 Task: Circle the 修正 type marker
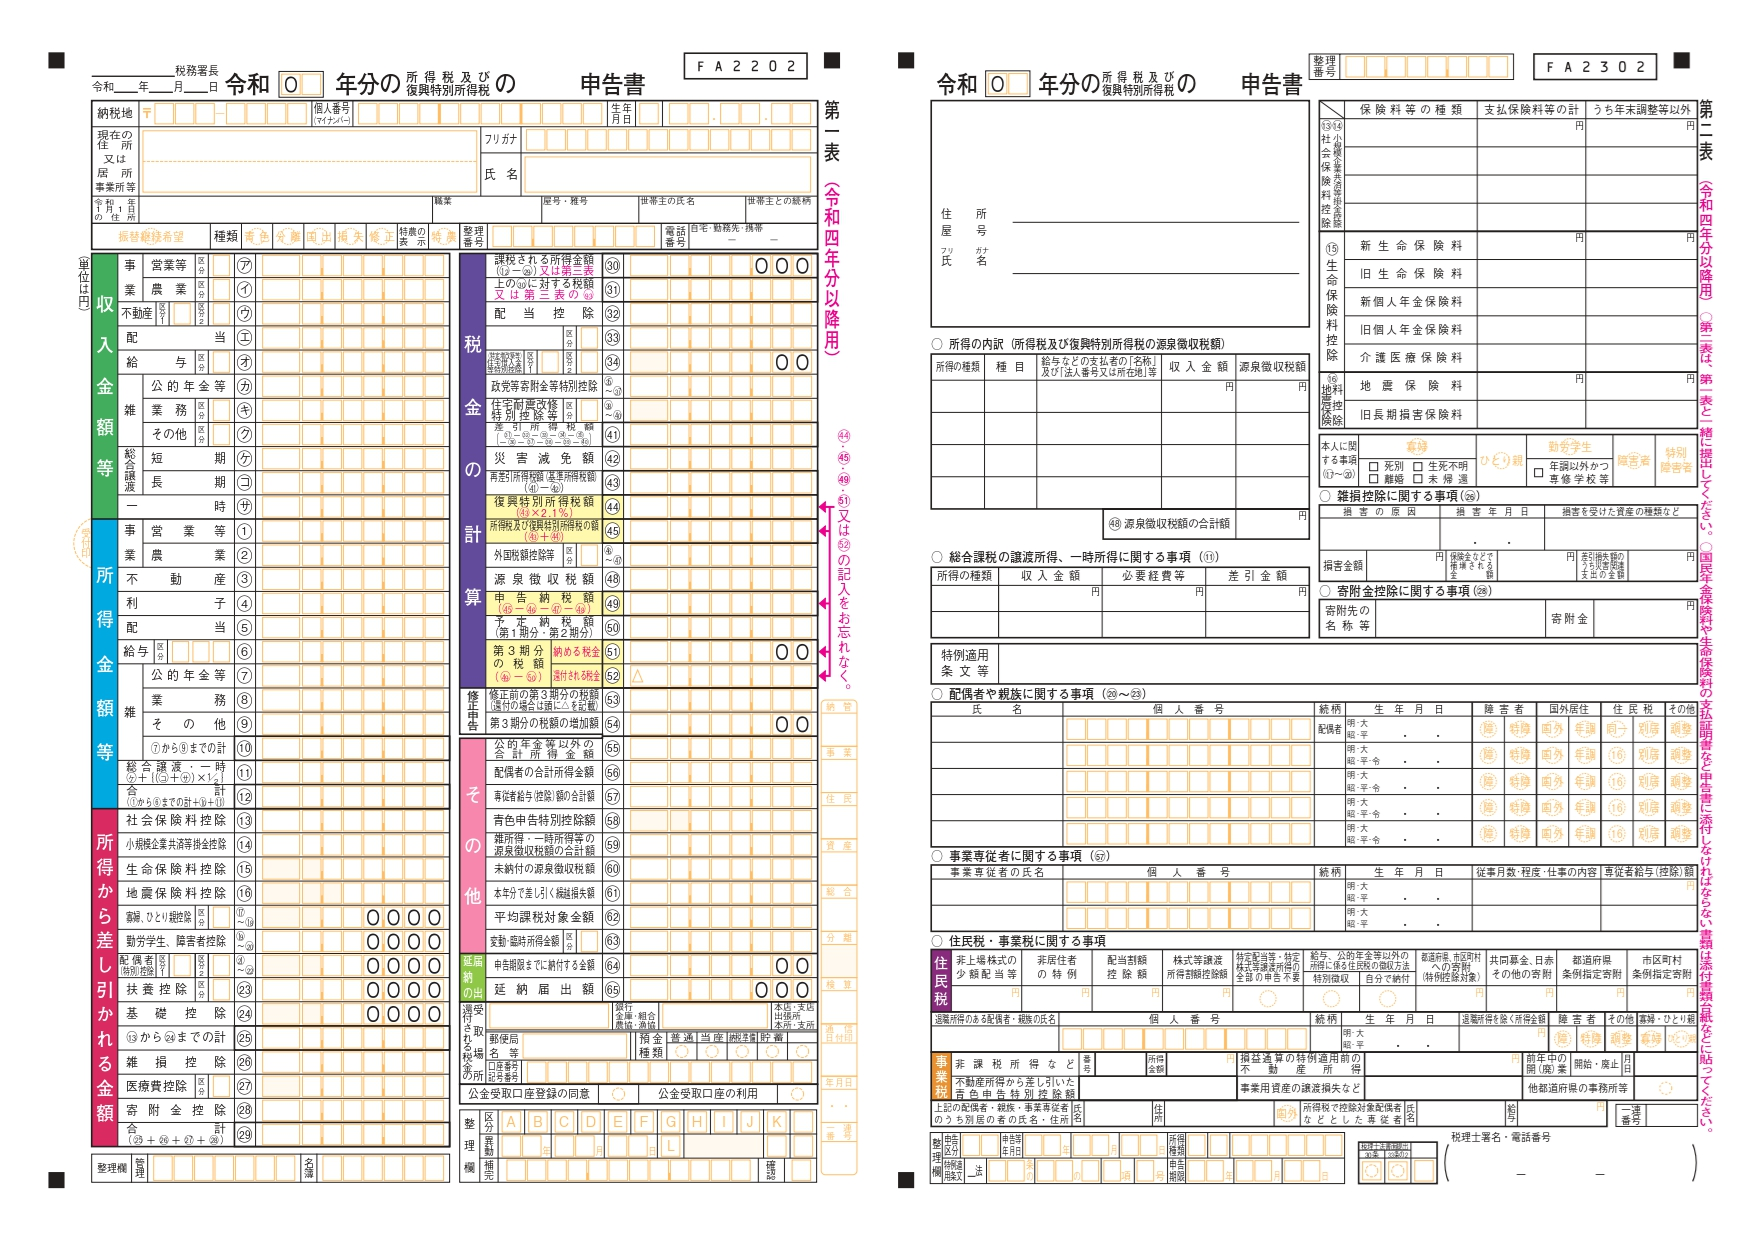click(x=380, y=237)
